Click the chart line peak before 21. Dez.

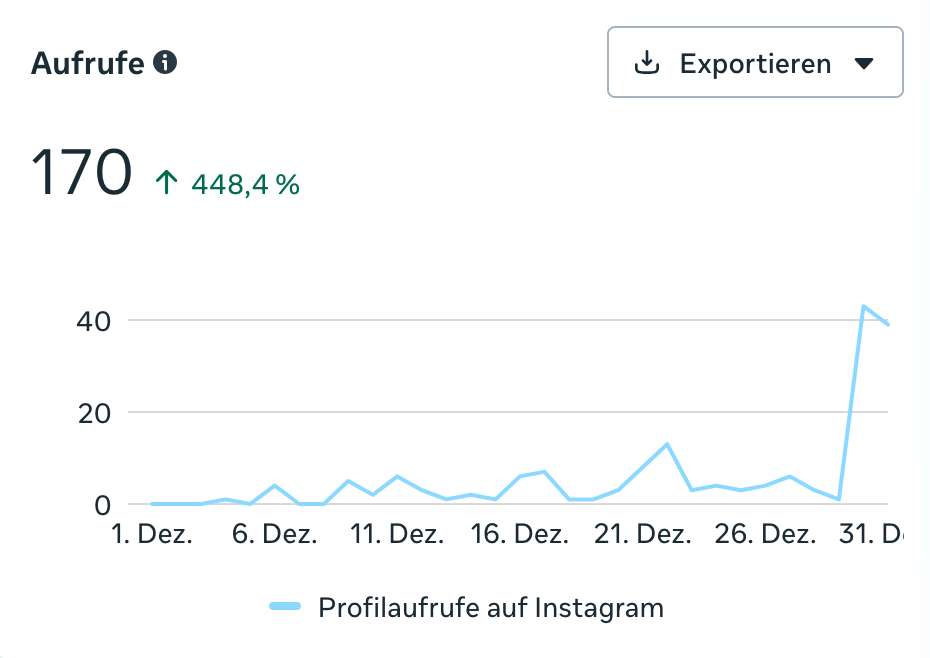(x=667, y=444)
